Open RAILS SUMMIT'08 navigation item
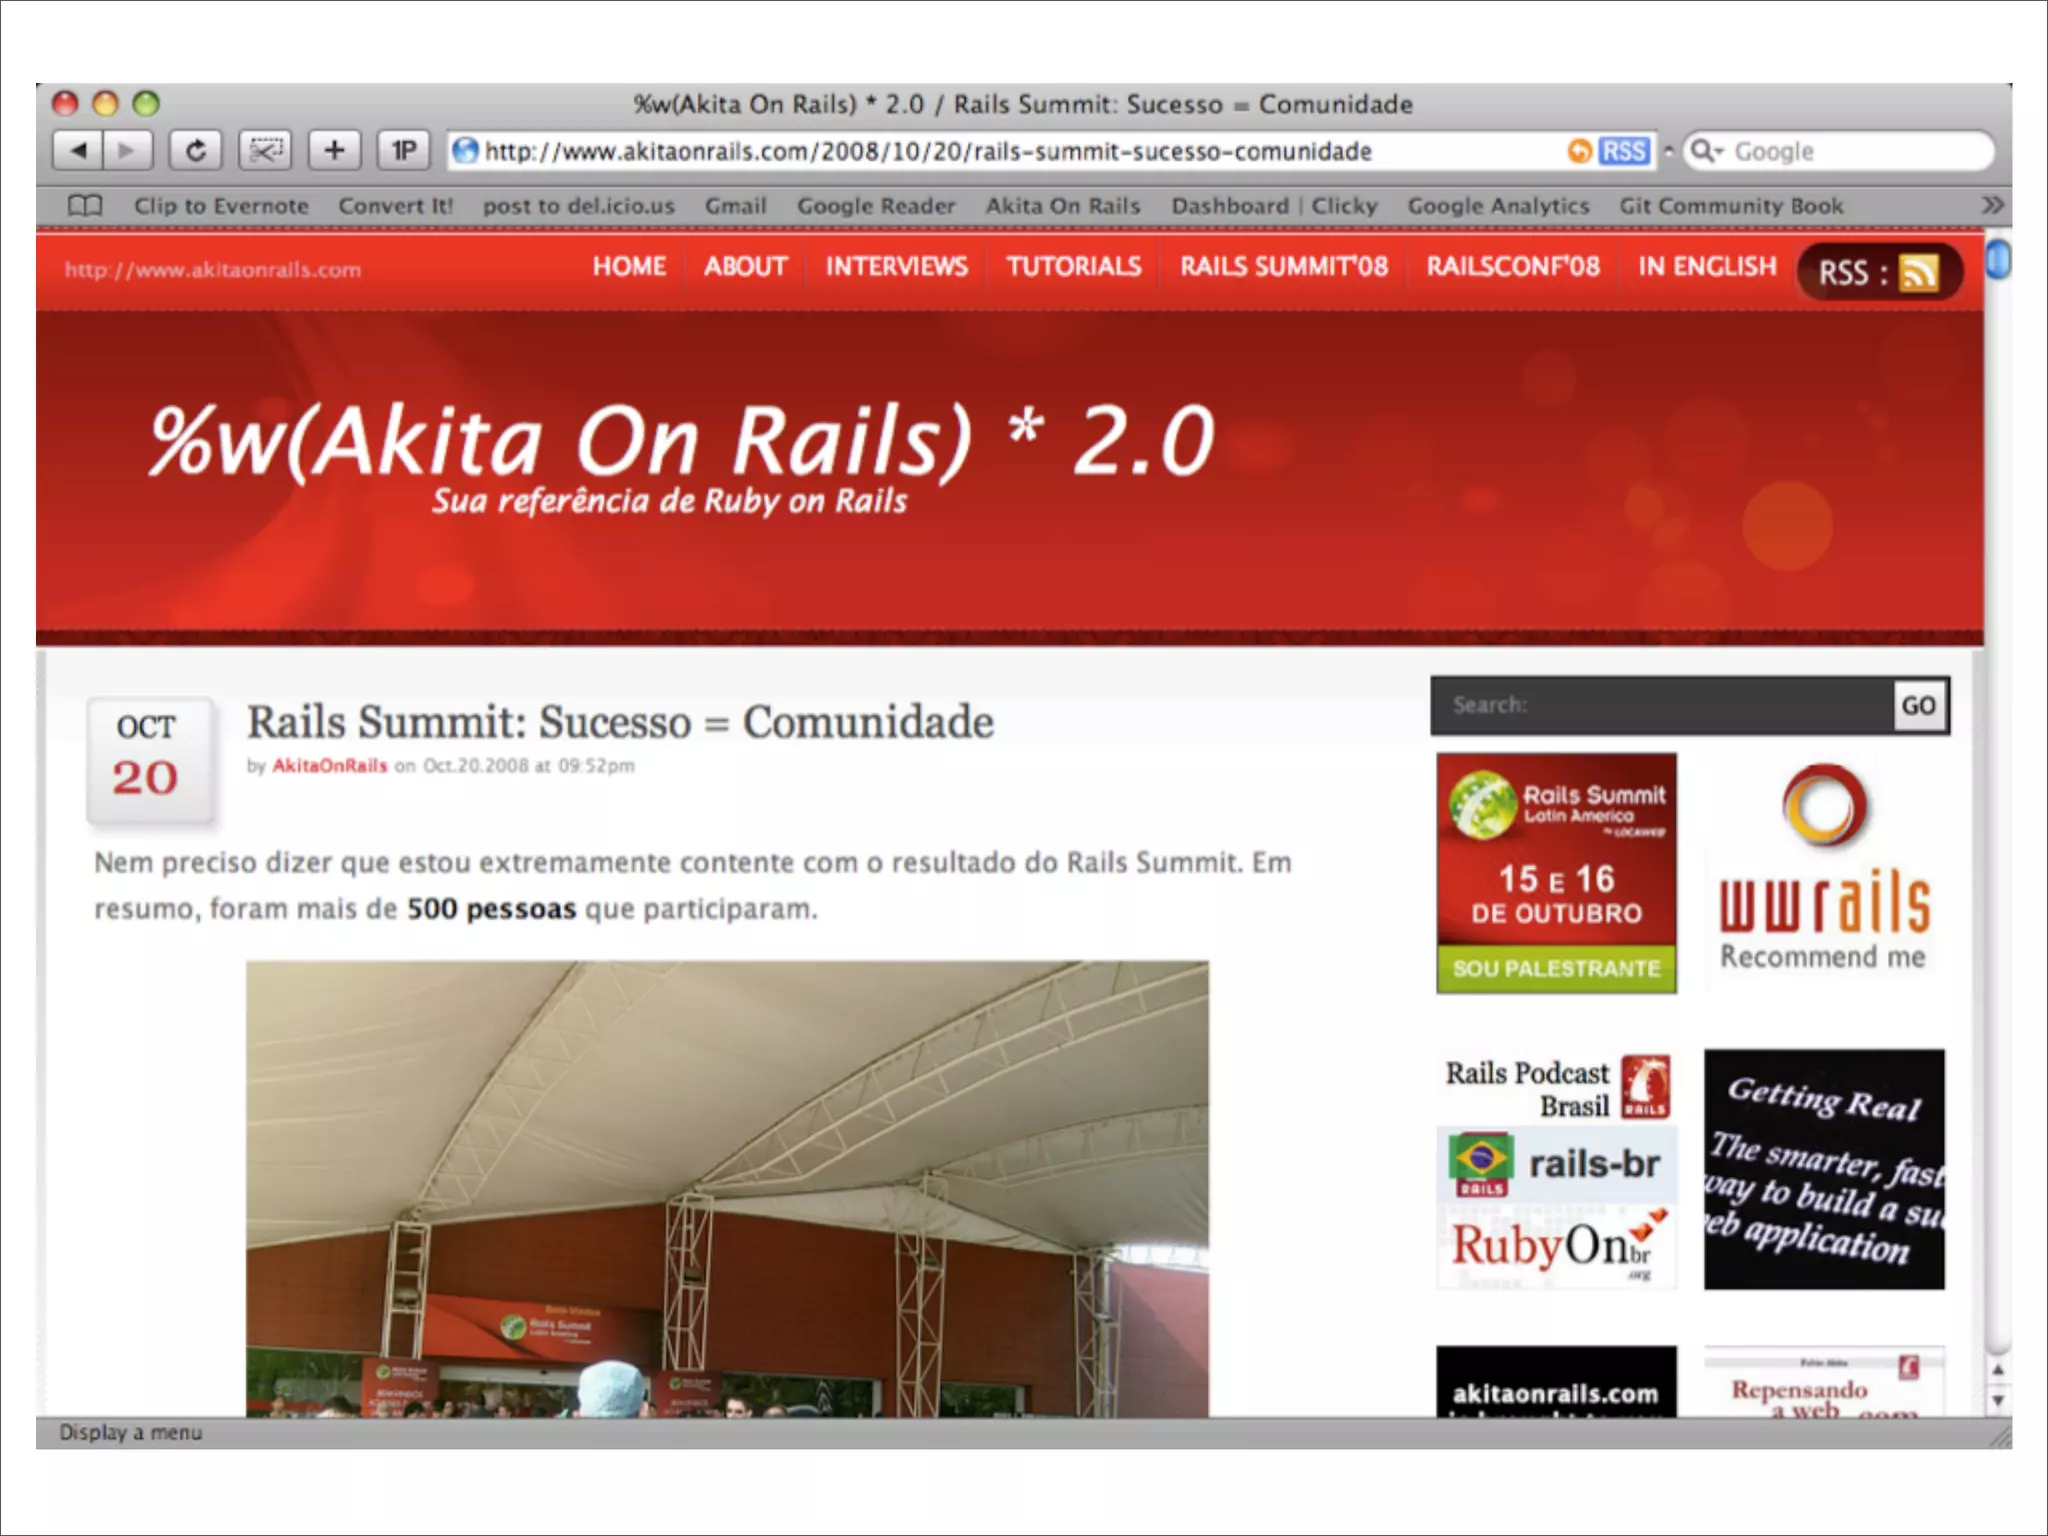Image resolution: width=2048 pixels, height=1536 pixels. [x=1284, y=266]
